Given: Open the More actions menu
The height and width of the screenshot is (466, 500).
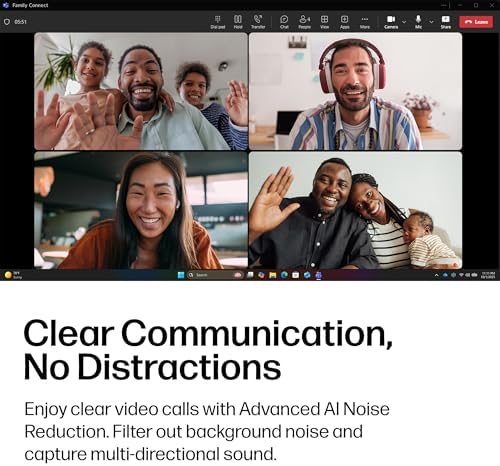Looking at the screenshot, I should [x=365, y=22].
